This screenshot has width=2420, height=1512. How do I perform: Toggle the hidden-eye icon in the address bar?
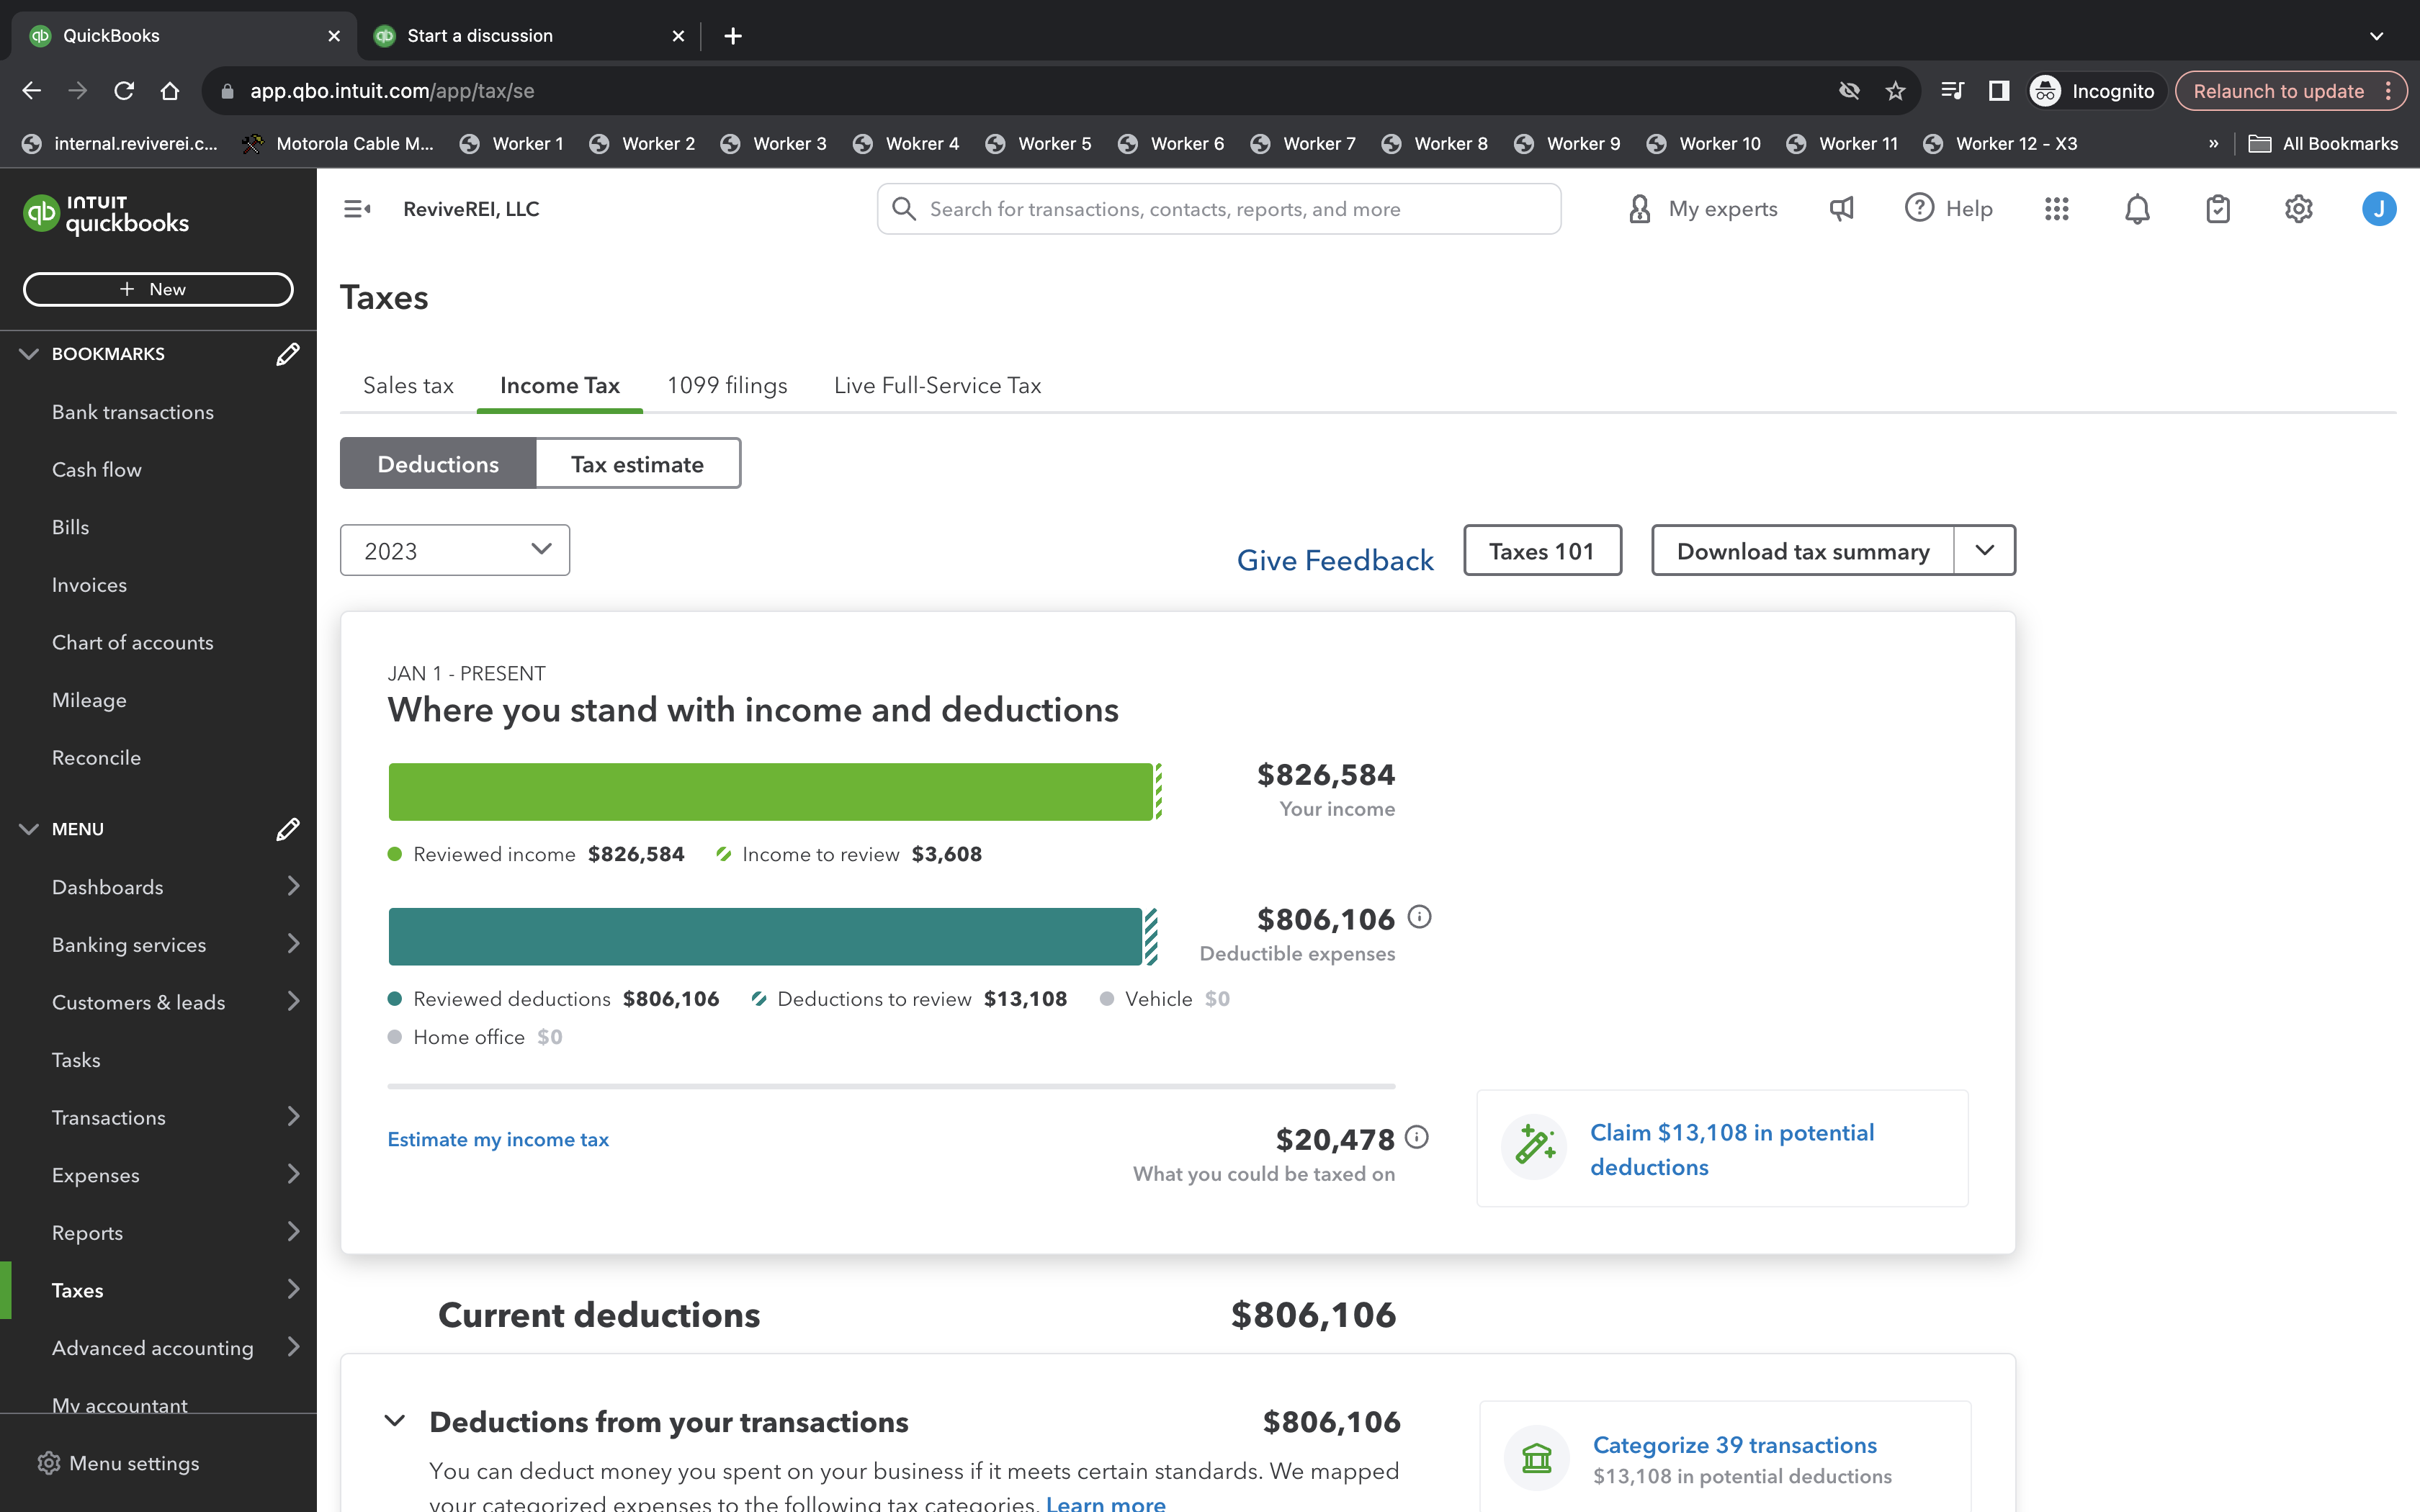(x=1849, y=90)
